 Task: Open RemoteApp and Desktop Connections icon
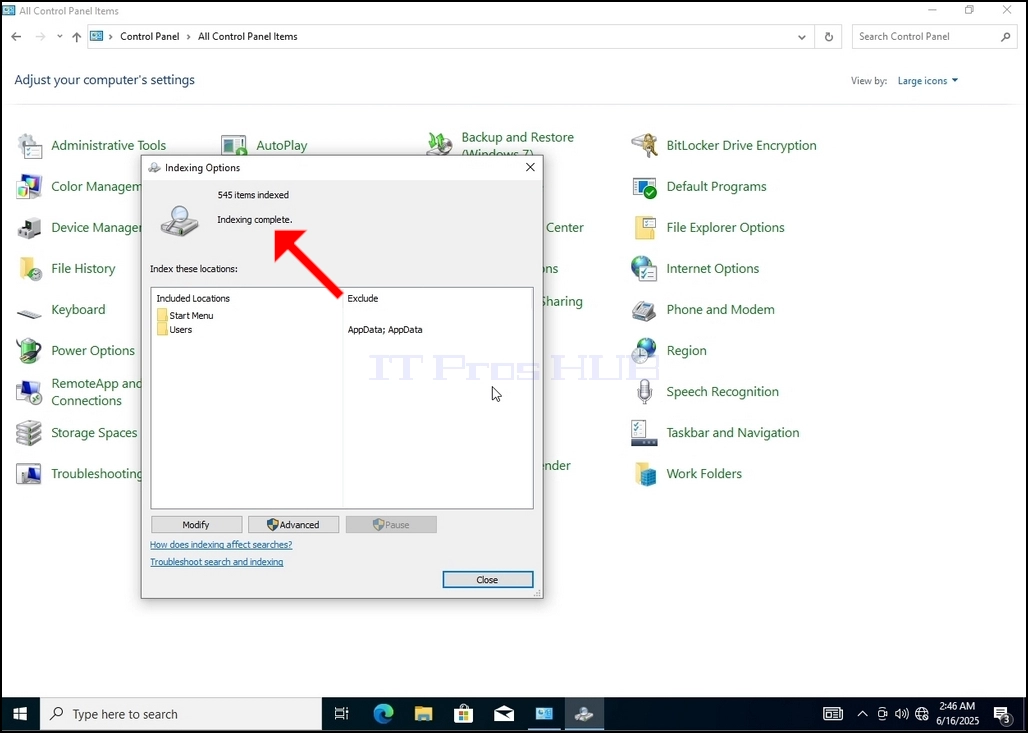coord(30,392)
